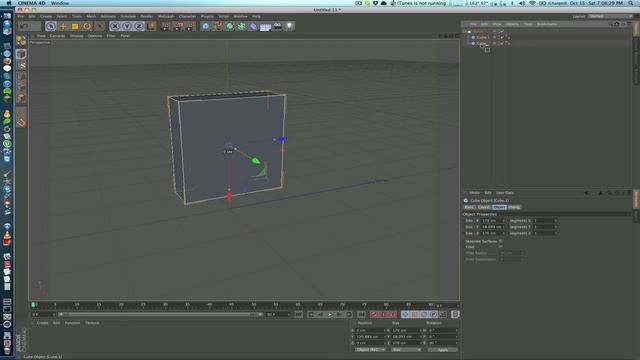
Task: Go to the end of the animation
Action: tap(361, 314)
